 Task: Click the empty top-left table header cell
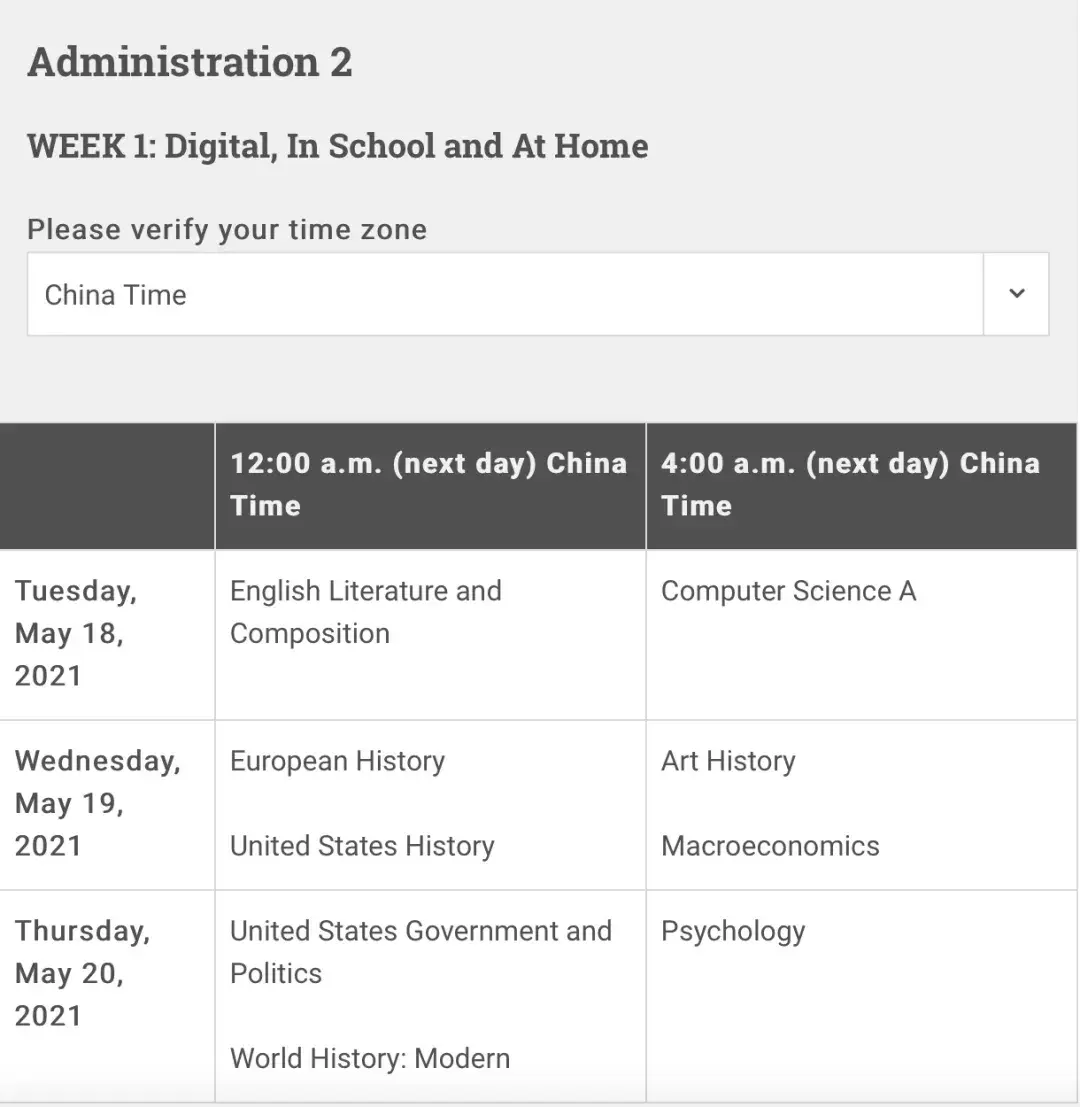point(107,485)
